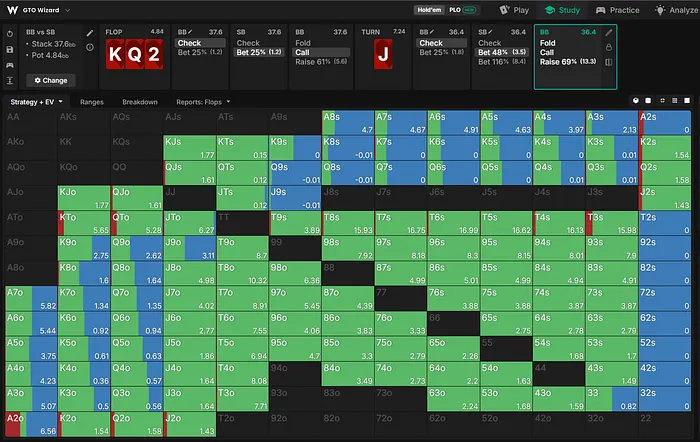Select Bet 25% (1.2) in the flop SB panel
The width and height of the screenshot is (700, 442).
[x=259, y=52]
